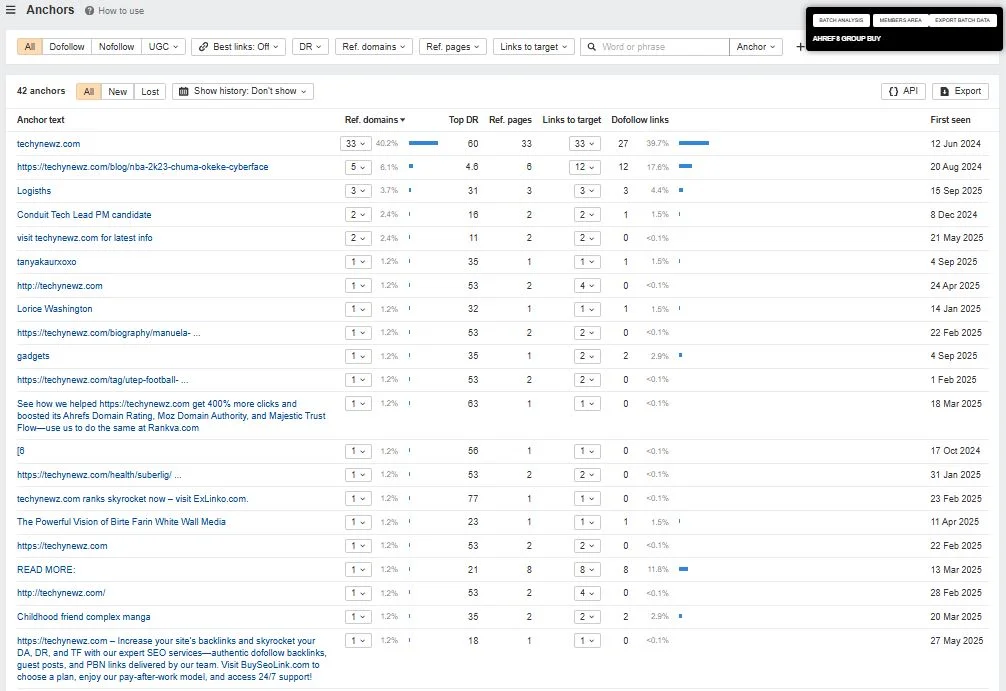The height and width of the screenshot is (691, 1006).
Task: Open the nba-2k23-chuma-okeke-cyberface URL anchor
Action: (142, 167)
